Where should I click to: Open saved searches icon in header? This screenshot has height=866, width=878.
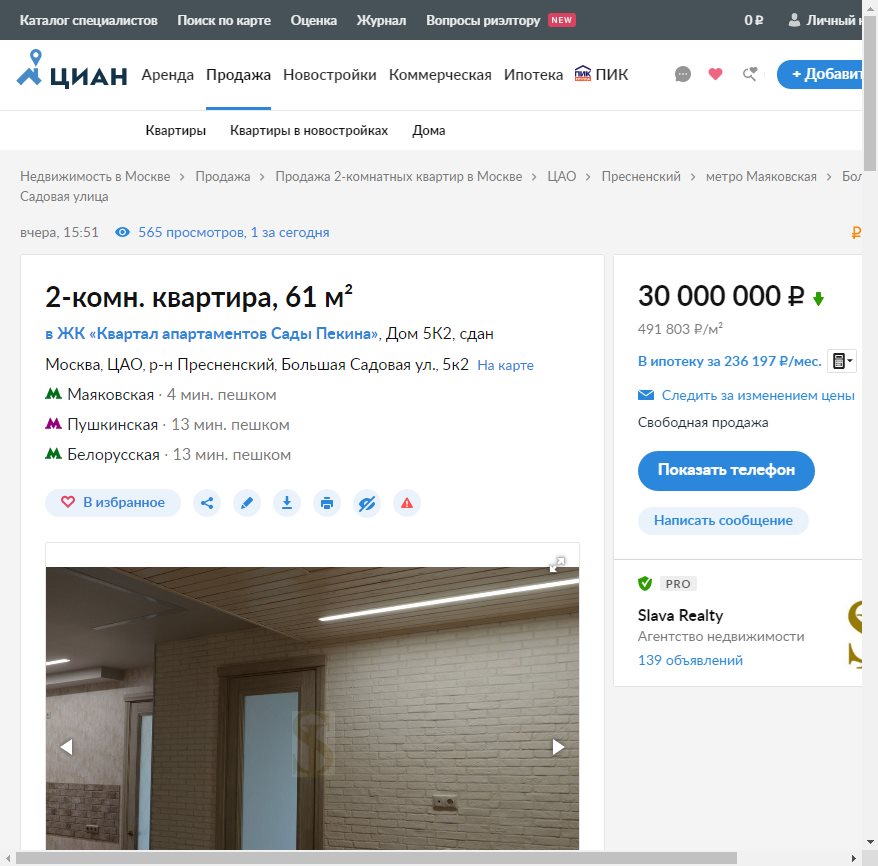(749, 74)
